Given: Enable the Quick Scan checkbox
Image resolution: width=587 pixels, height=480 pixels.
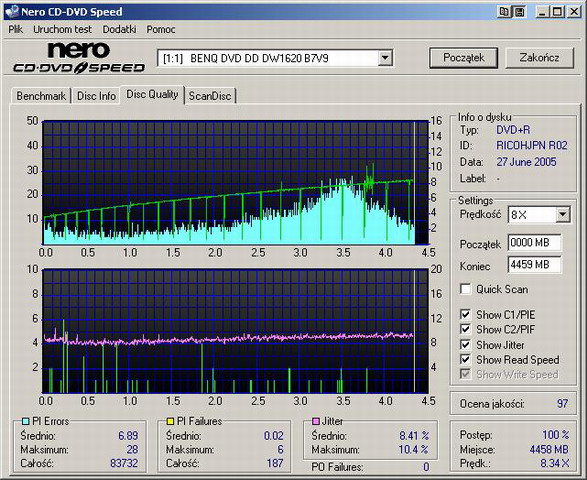Looking at the screenshot, I should pos(465,289).
